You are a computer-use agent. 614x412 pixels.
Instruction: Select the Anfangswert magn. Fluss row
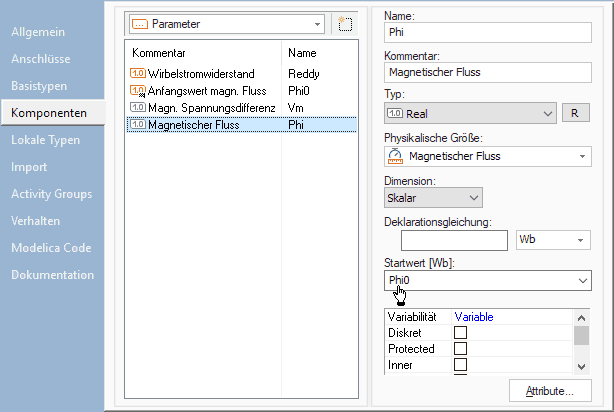click(242, 91)
